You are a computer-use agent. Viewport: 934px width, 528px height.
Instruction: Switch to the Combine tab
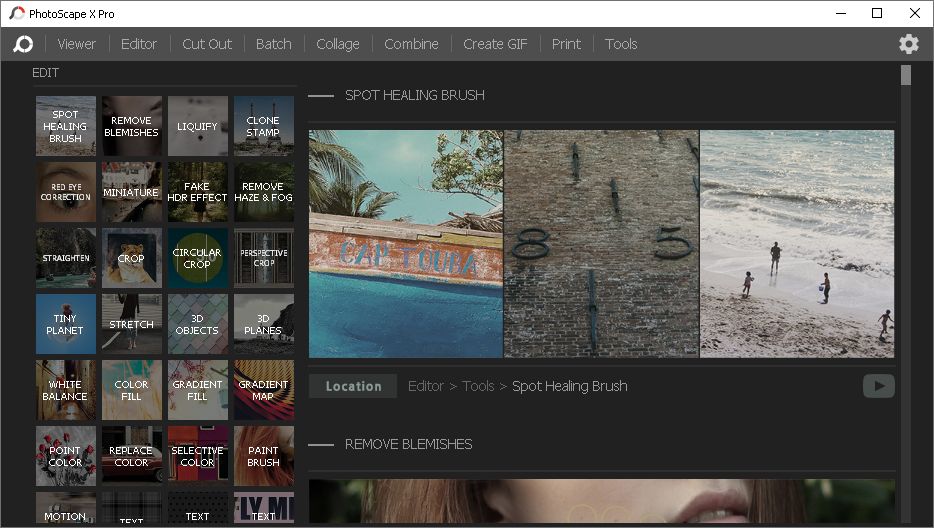pyautogui.click(x=411, y=44)
